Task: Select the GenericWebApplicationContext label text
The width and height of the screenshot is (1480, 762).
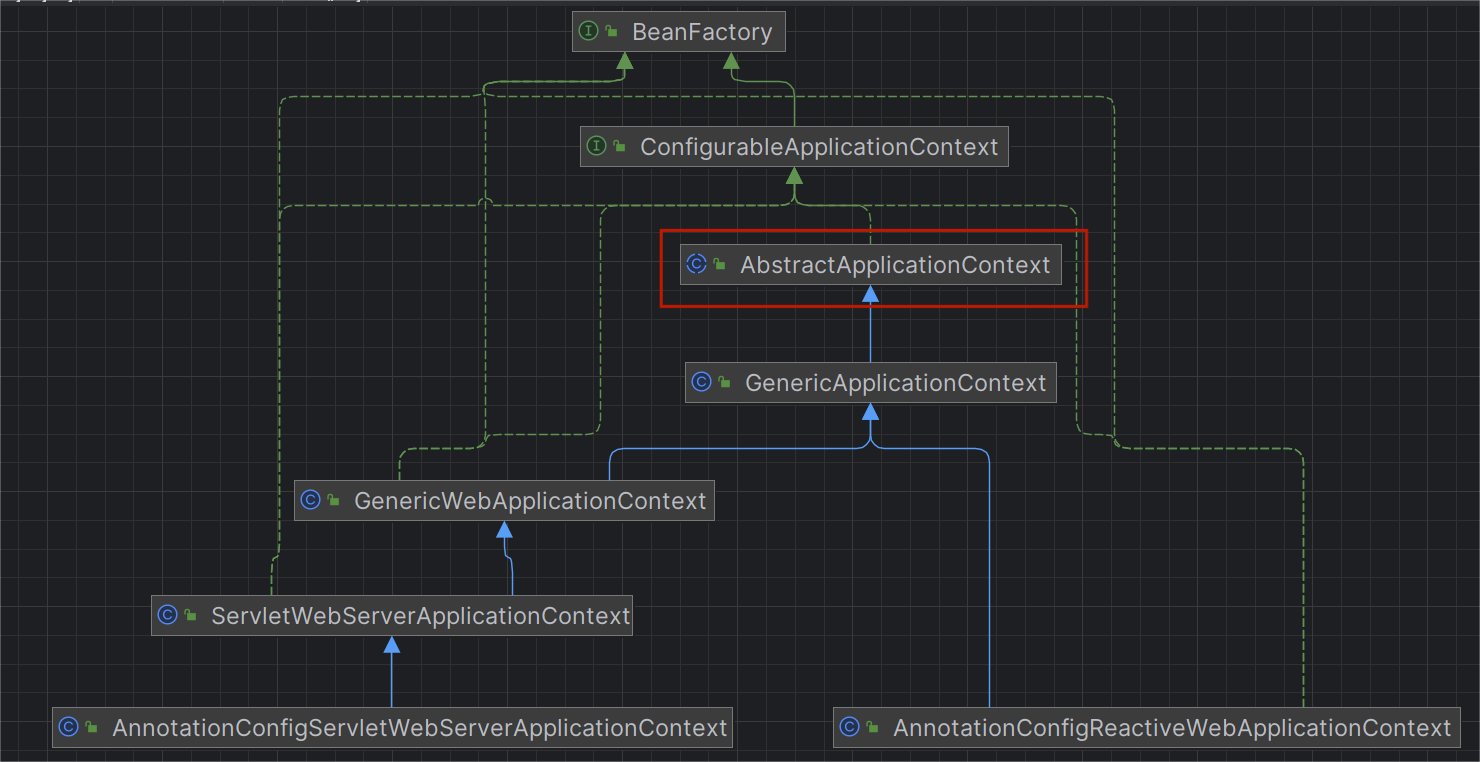Action: click(530, 501)
